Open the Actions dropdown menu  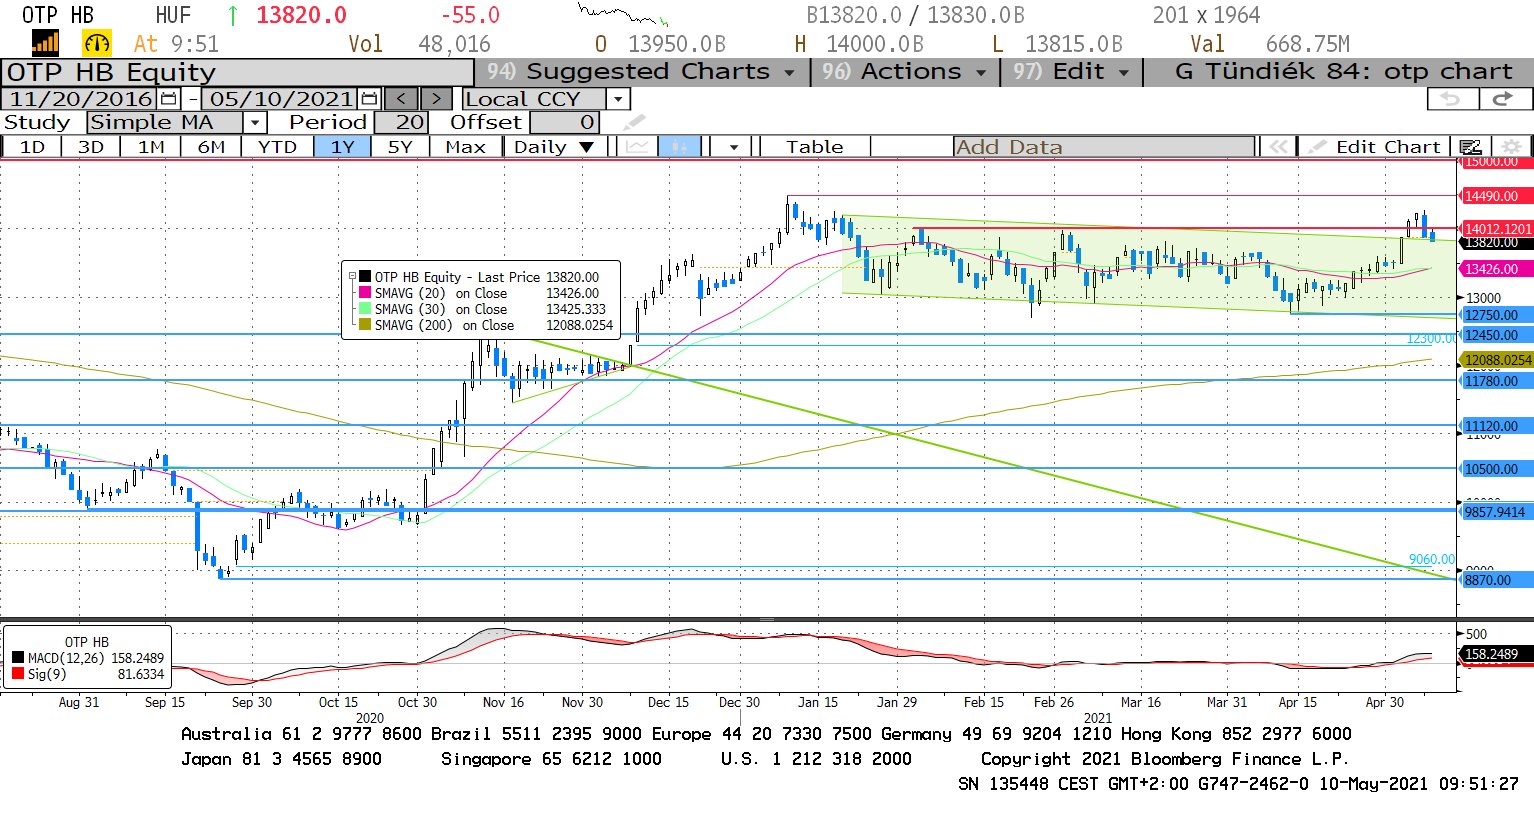tap(904, 72)
